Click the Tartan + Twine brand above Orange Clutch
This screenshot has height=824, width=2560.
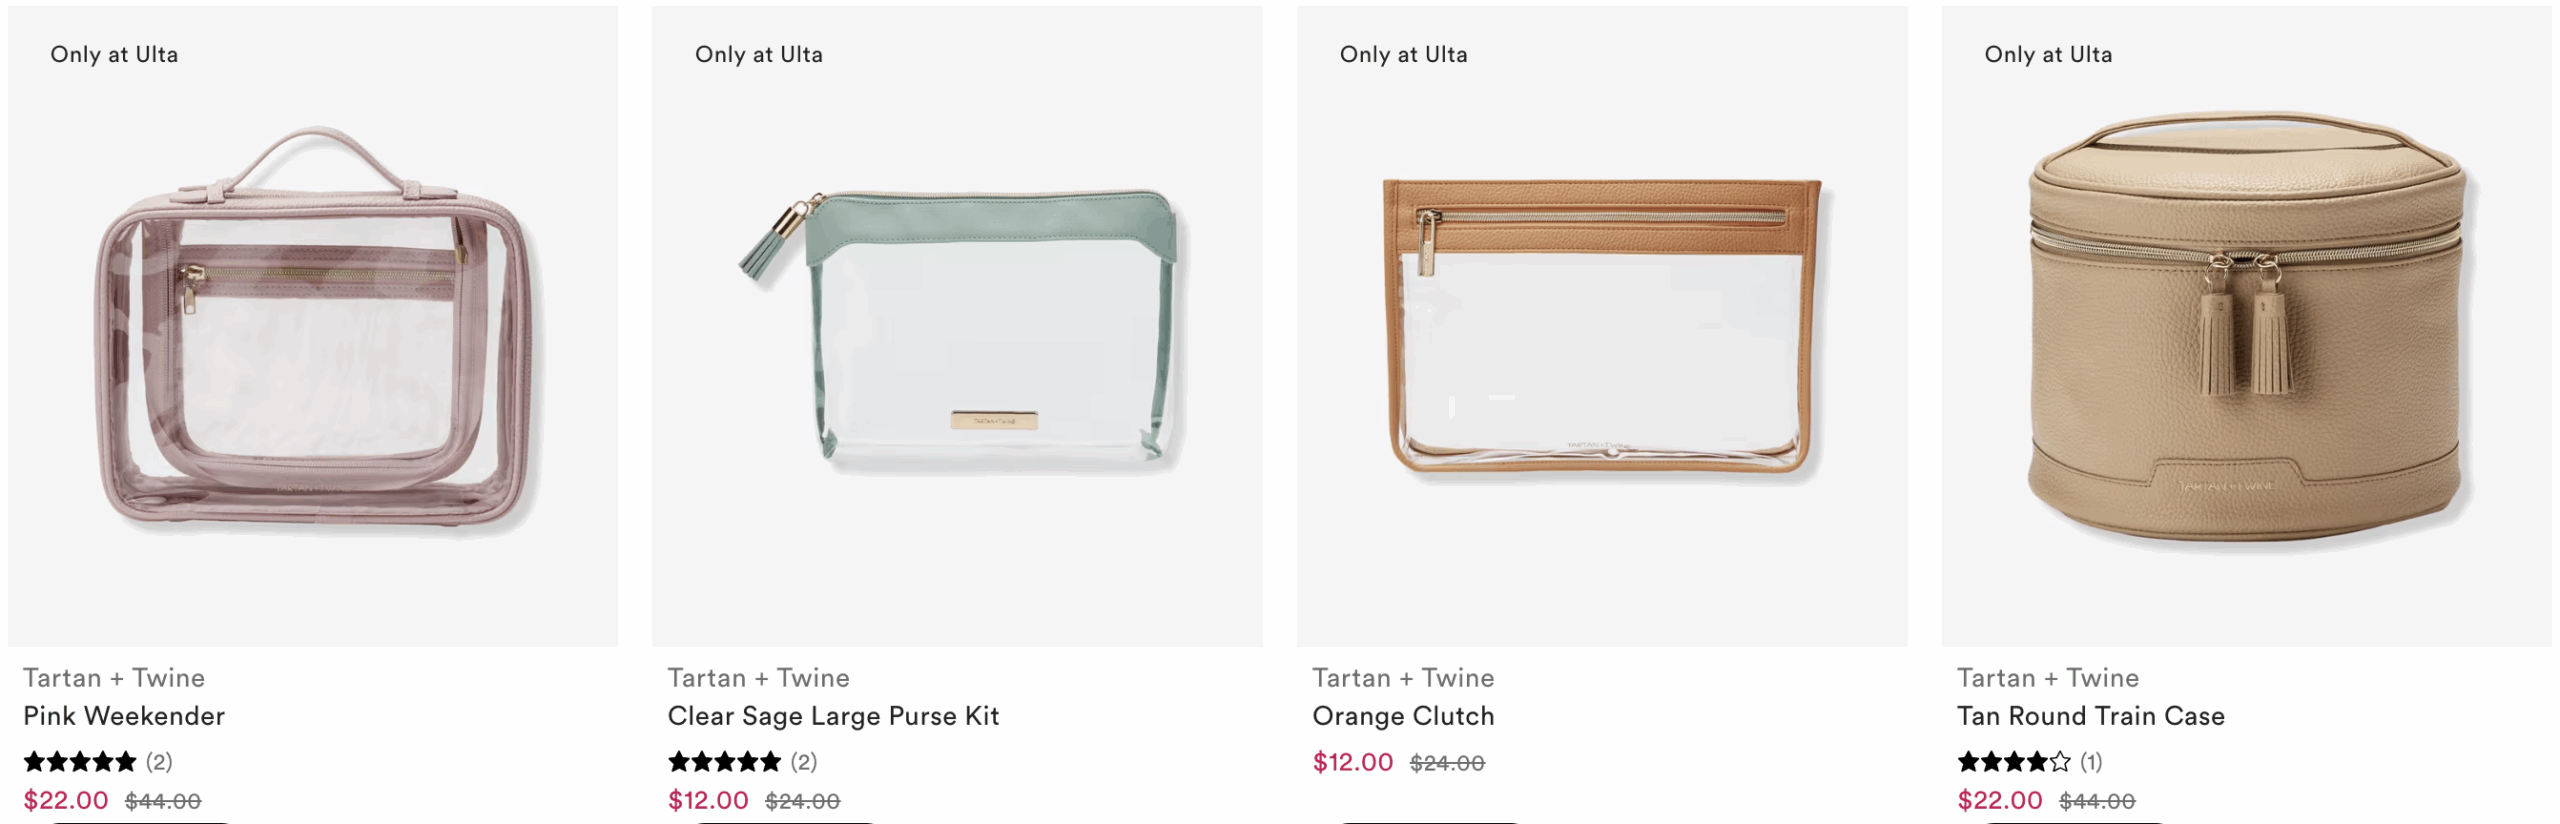1403,678
